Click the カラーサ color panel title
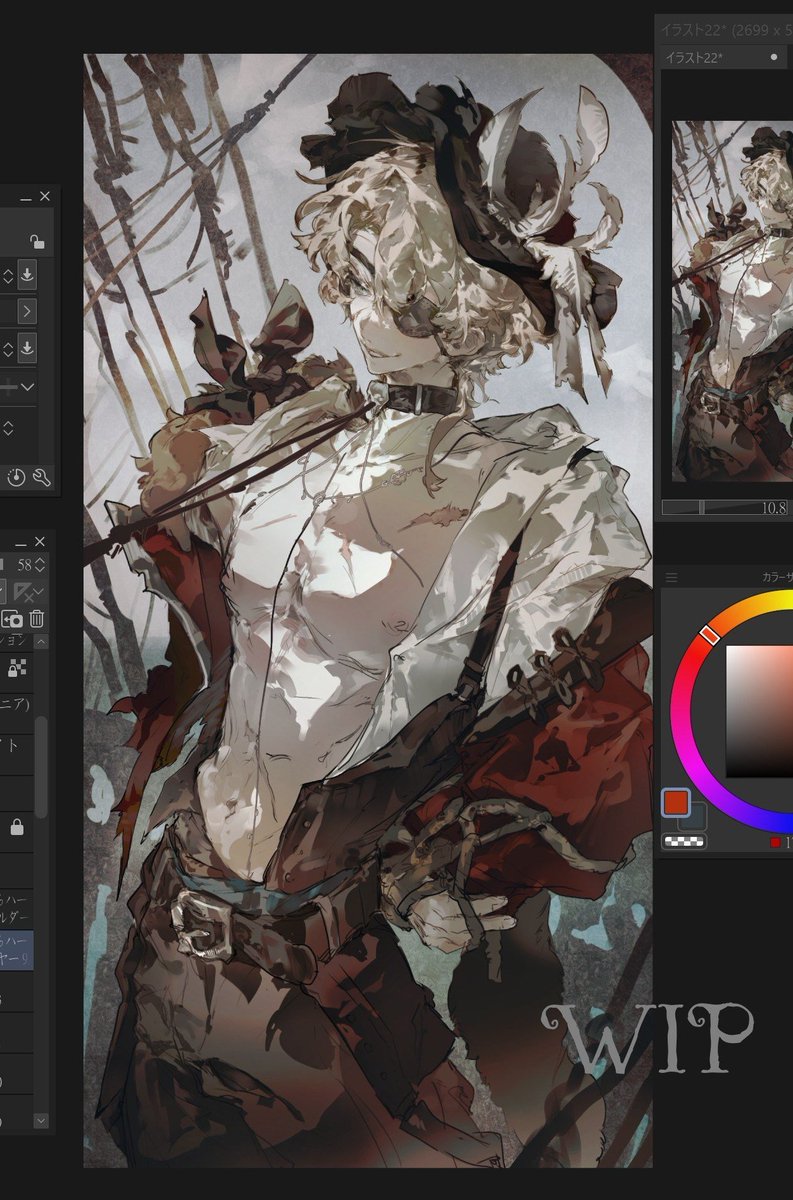 [x=776, y=577]
